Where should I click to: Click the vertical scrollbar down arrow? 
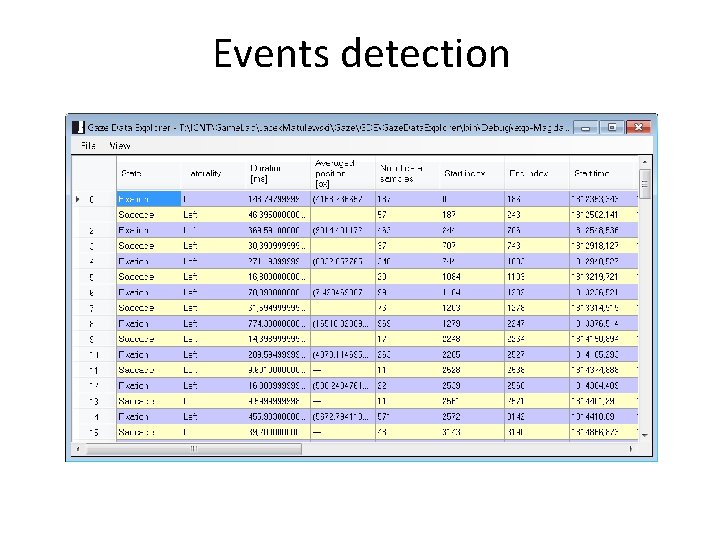click(x=645, y=435)
